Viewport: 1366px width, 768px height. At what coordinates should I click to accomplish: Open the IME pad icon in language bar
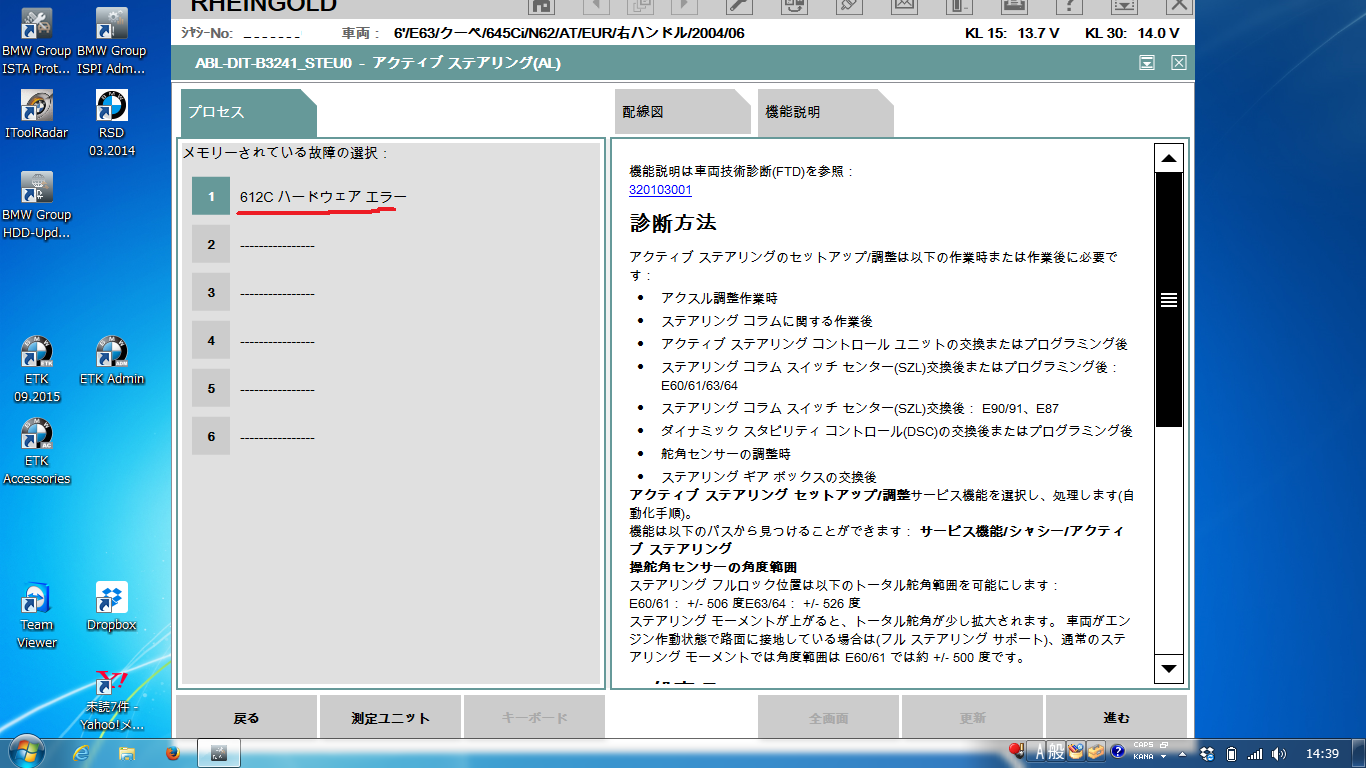[x=1076, y=752]
